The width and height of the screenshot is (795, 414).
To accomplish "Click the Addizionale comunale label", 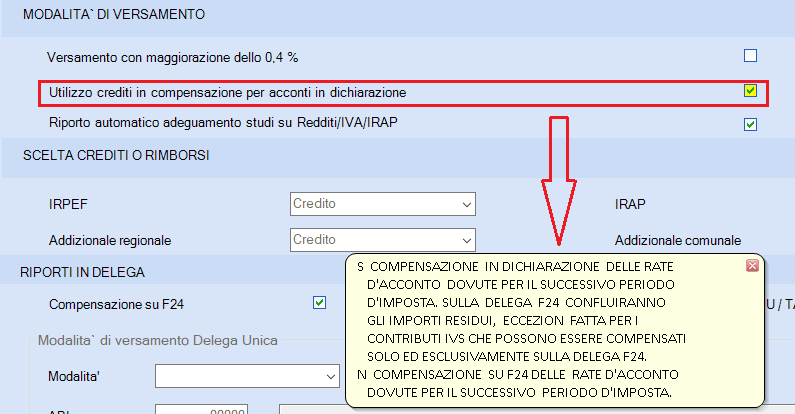I will point(678,240).
